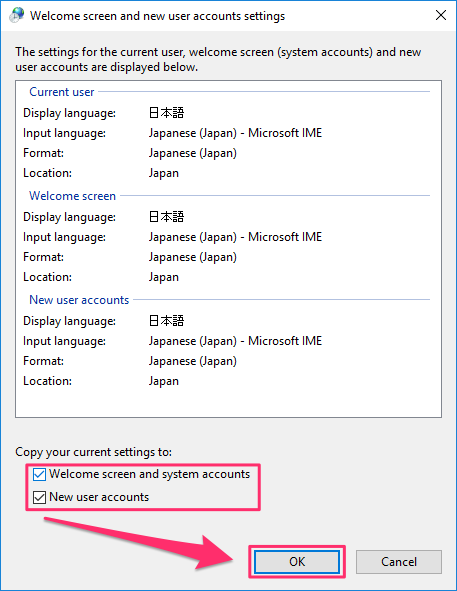Click Current user Format Japanese (Japan) value

pyautogui.click(x=193, y=153)
